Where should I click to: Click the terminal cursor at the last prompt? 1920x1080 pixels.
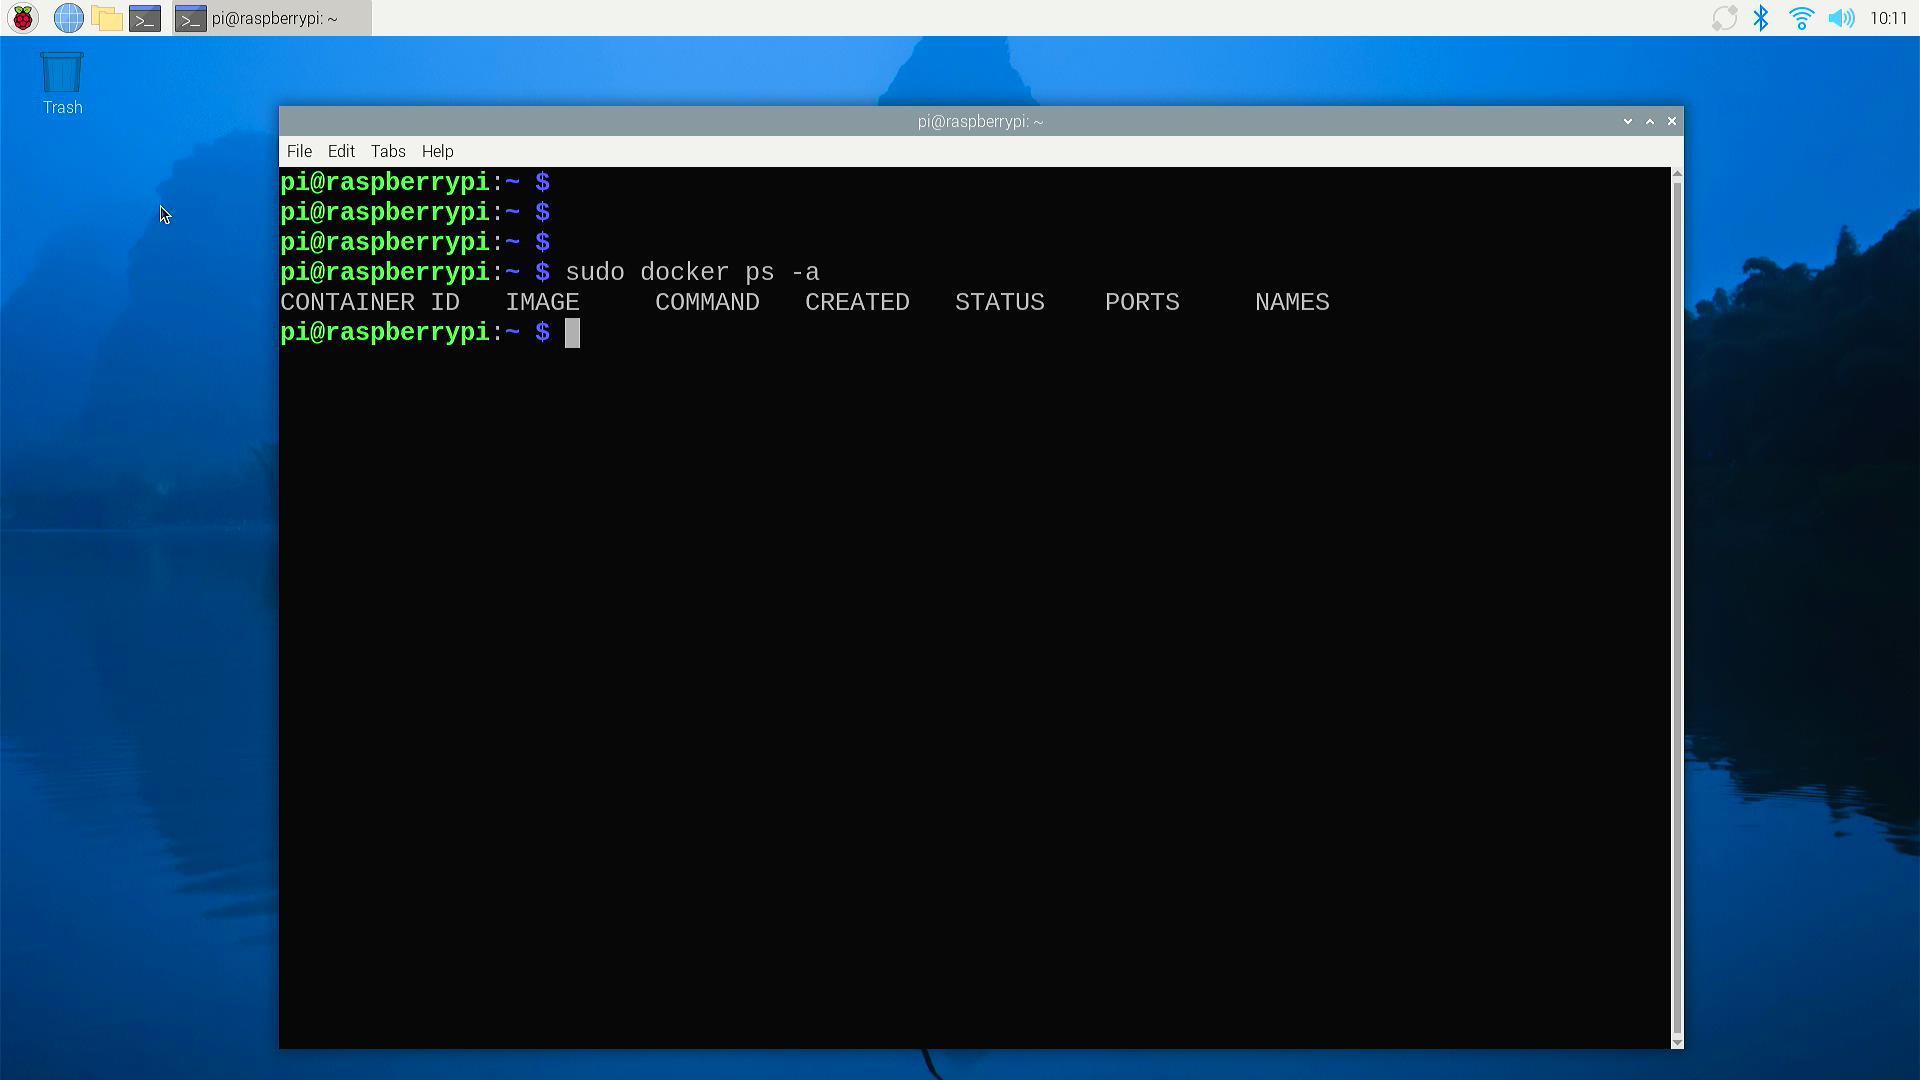coord(572,333)
